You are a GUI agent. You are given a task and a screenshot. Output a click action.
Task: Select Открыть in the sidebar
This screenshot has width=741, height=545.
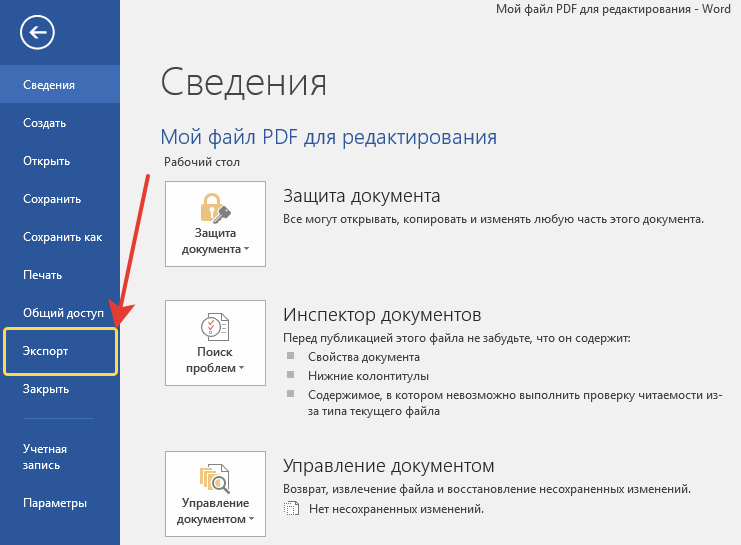pos(60,161)
